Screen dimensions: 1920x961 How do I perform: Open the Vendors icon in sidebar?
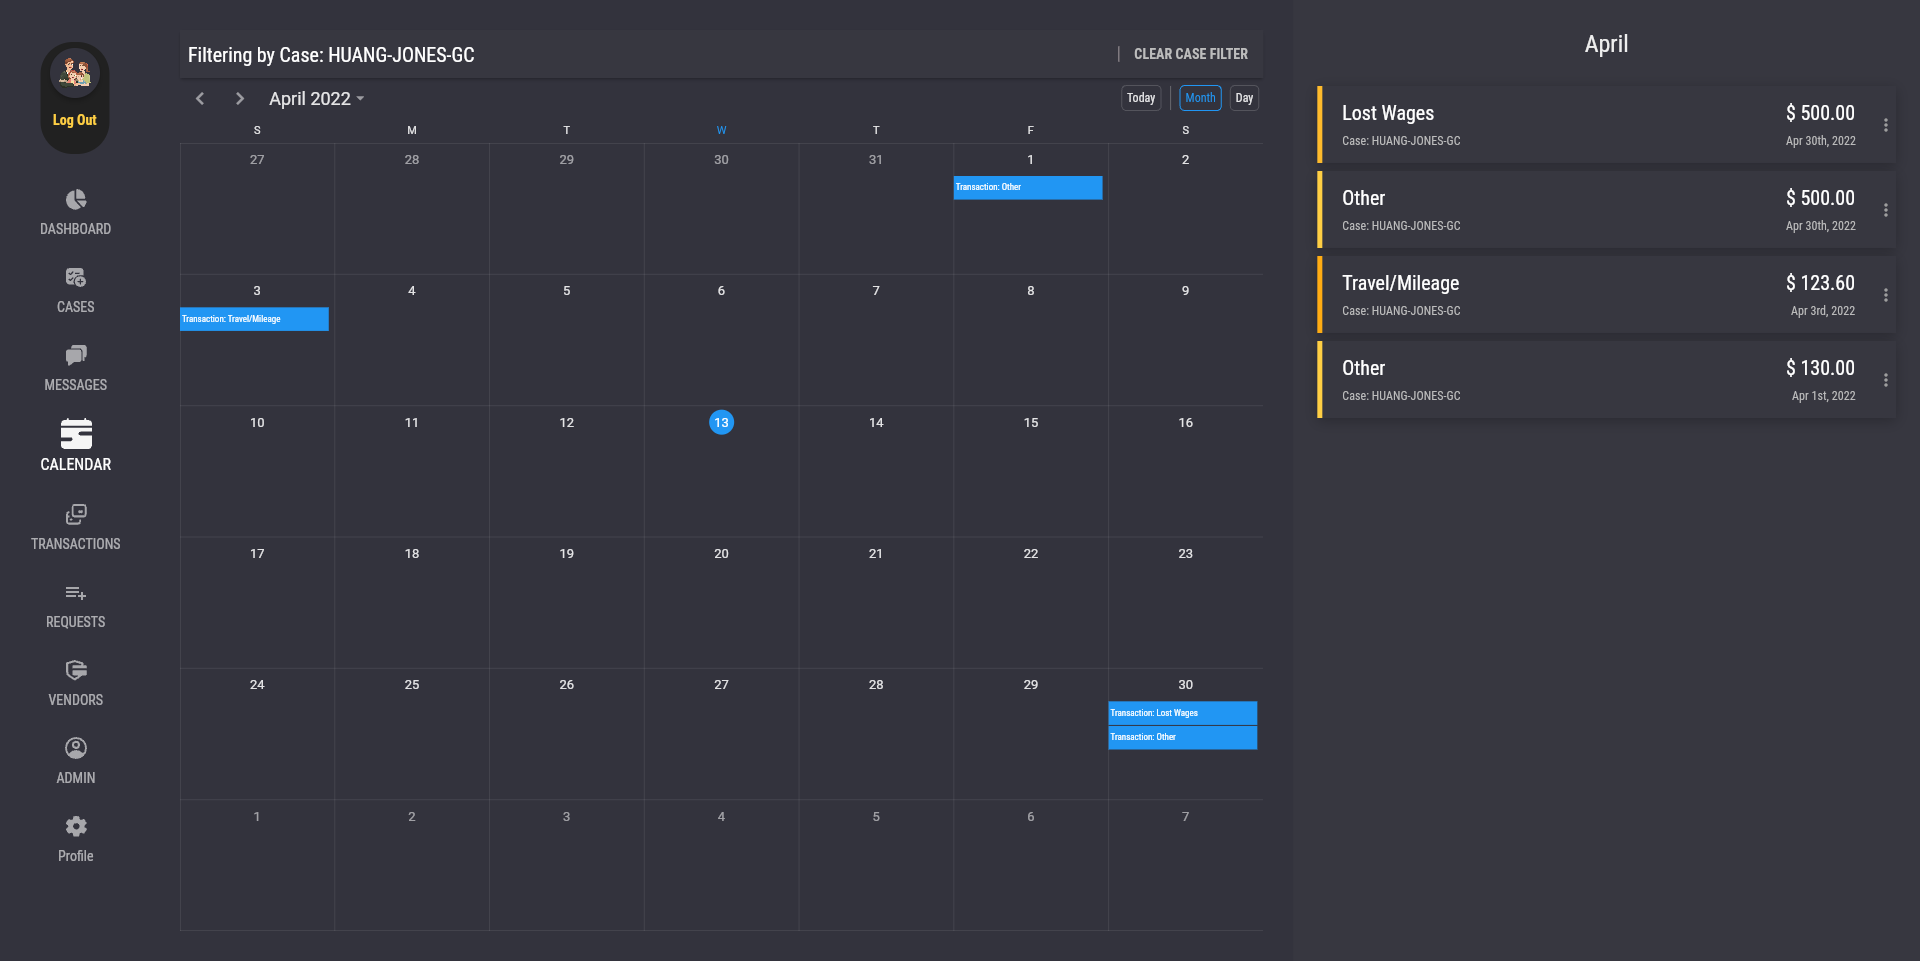(76, 671)
